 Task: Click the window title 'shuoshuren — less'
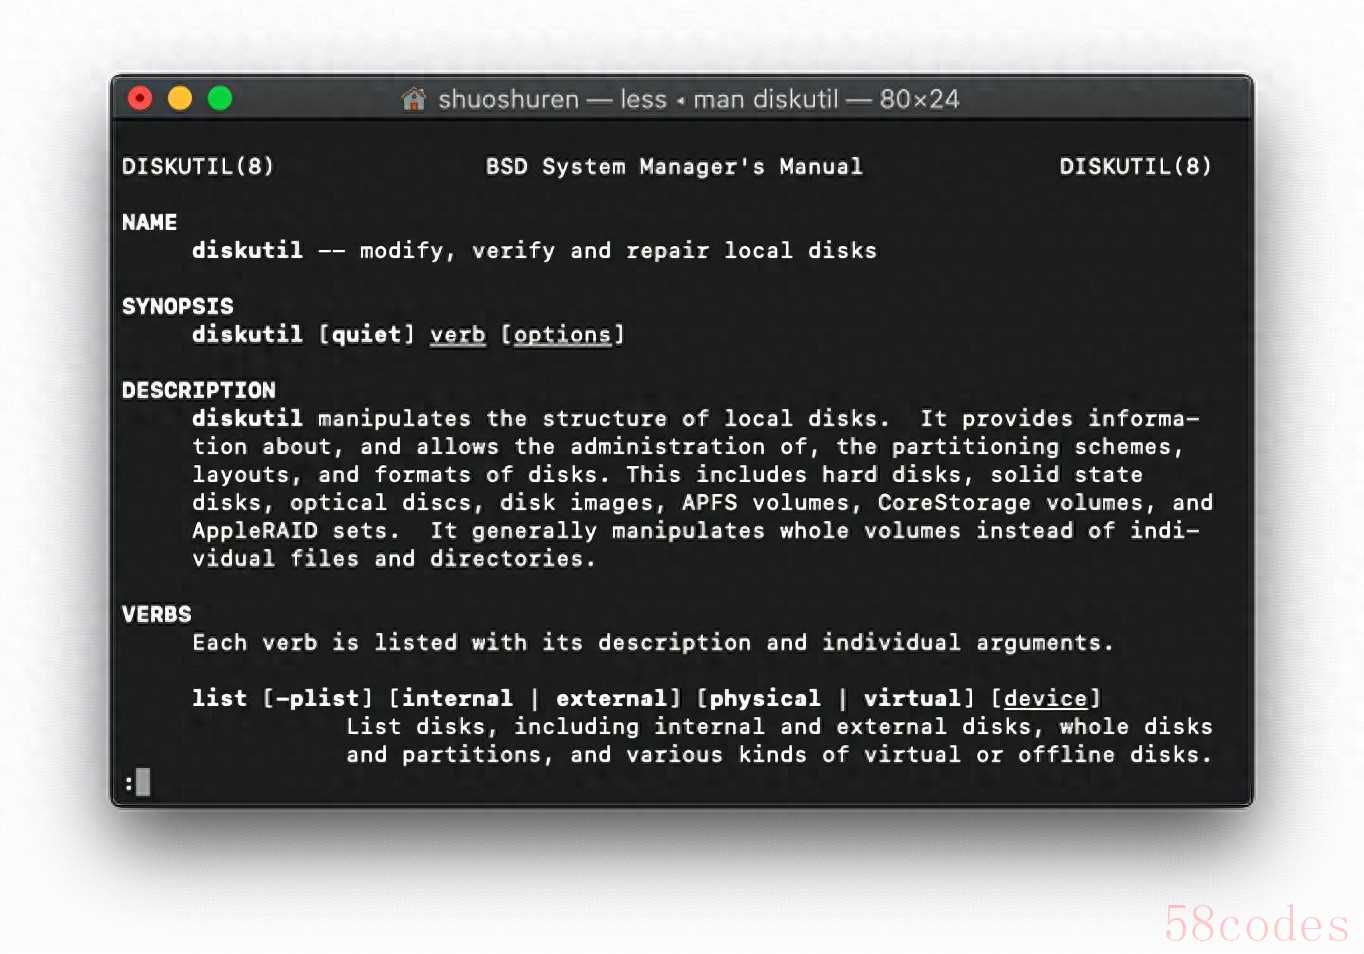552,99
